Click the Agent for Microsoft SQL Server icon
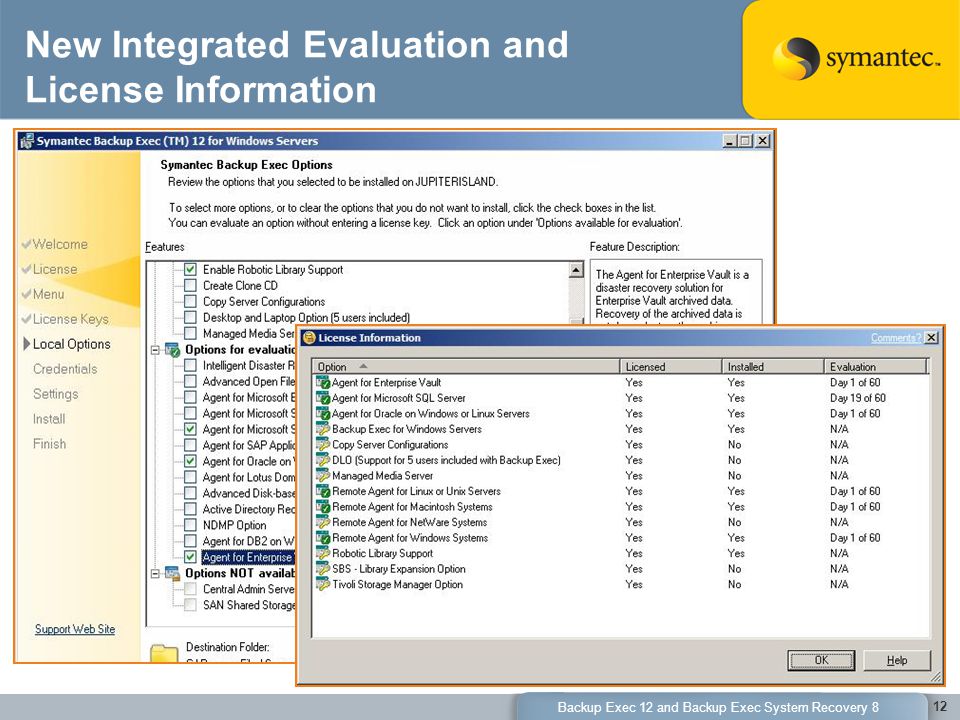Image resolution: width=960 pixels, height=720 pixels. coord(323,398)
